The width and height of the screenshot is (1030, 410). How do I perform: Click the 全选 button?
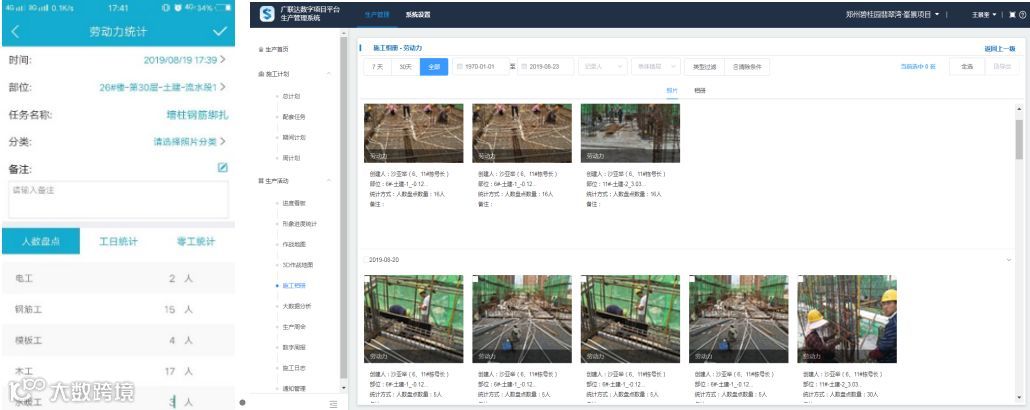click(x=967, y=67)
